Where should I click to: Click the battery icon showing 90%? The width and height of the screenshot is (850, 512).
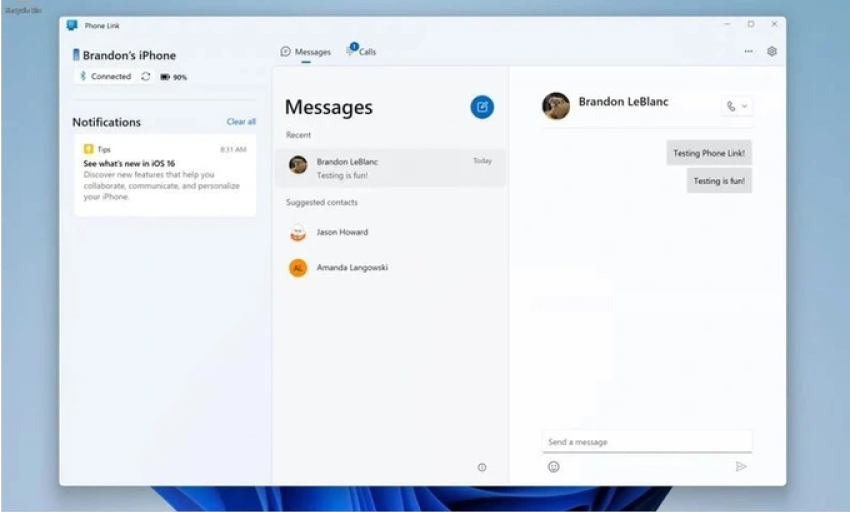click(x=165, y=77)
